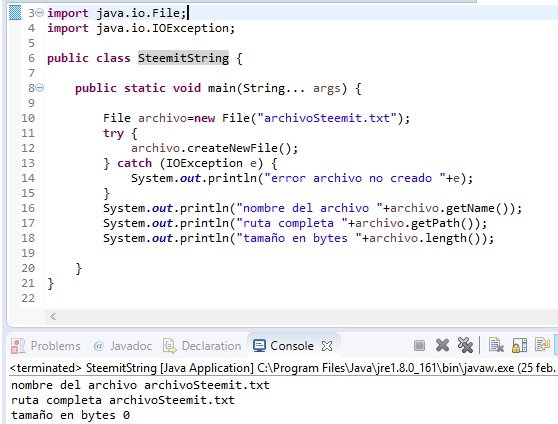
Task: Click the Javadoc @ icon
Action: [x=99, y=346]
